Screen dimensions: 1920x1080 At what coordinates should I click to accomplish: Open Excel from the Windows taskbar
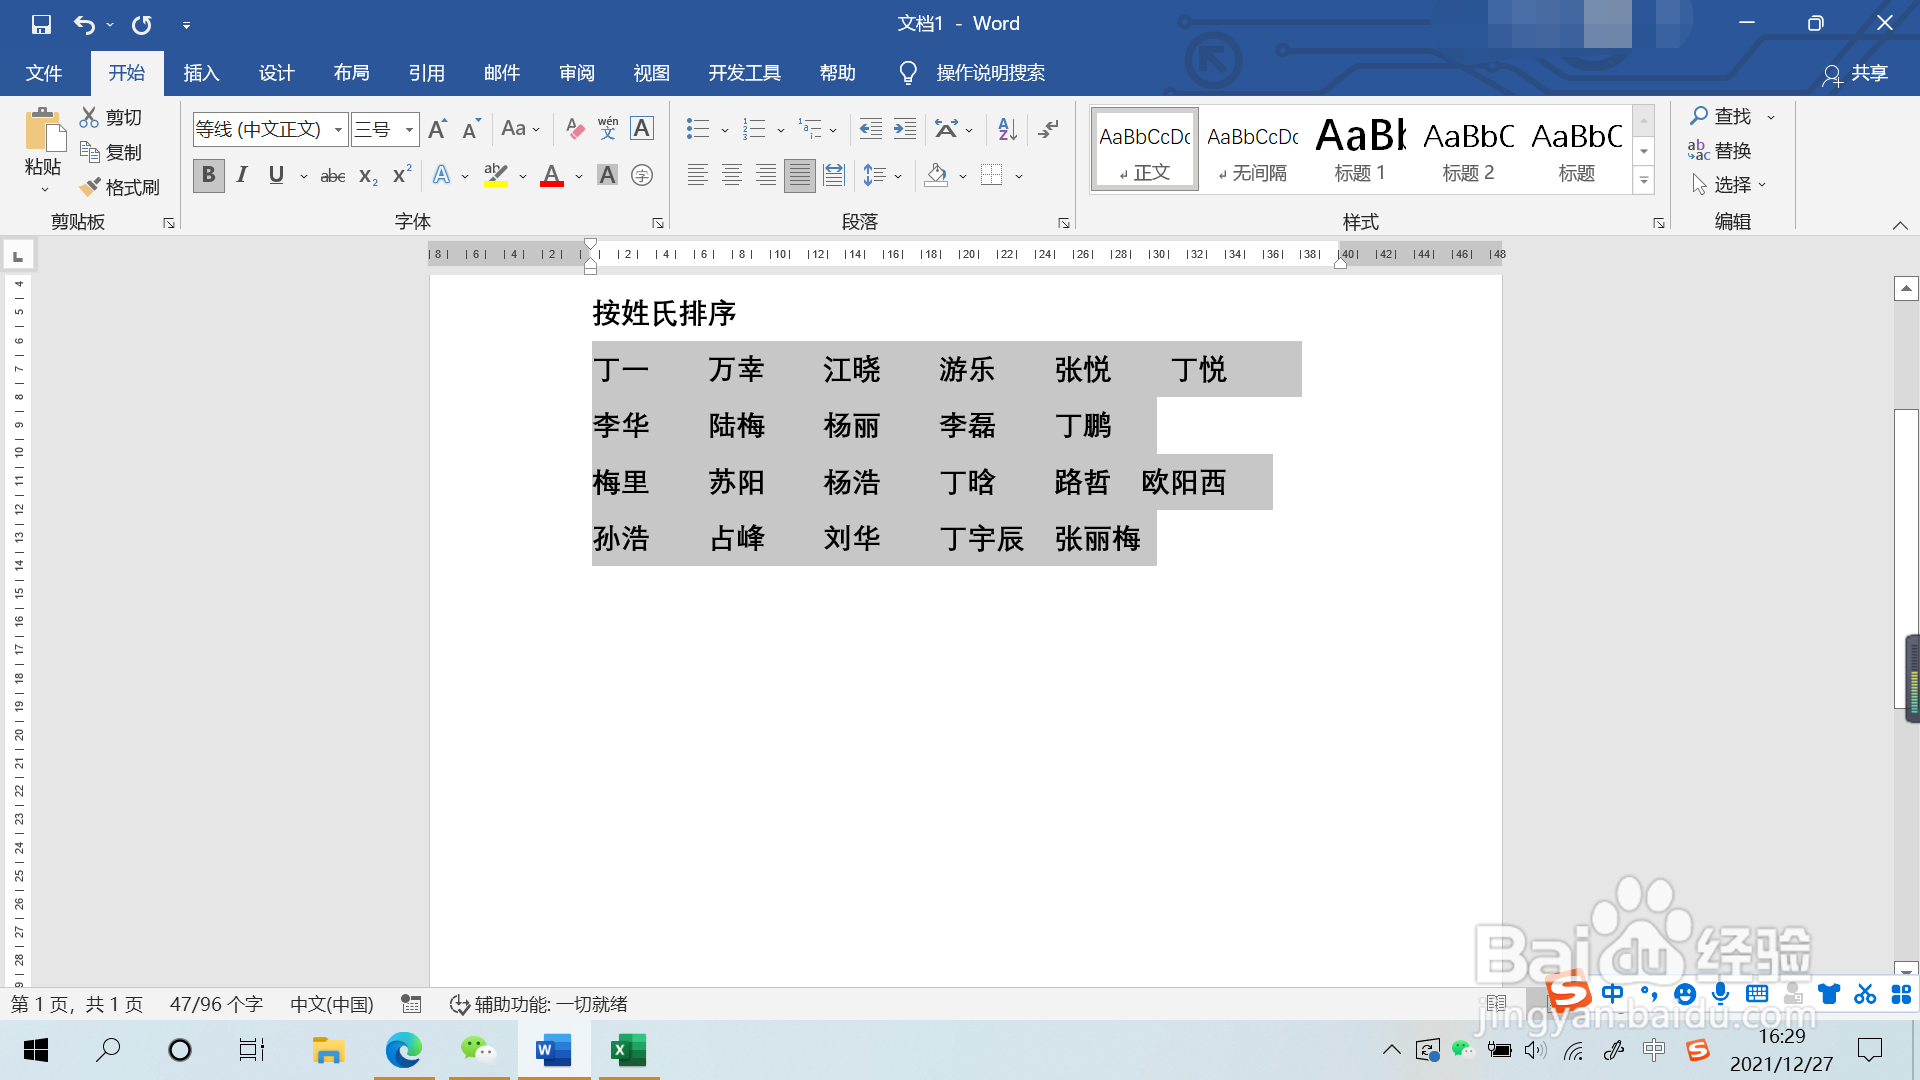pos(628,1050)
